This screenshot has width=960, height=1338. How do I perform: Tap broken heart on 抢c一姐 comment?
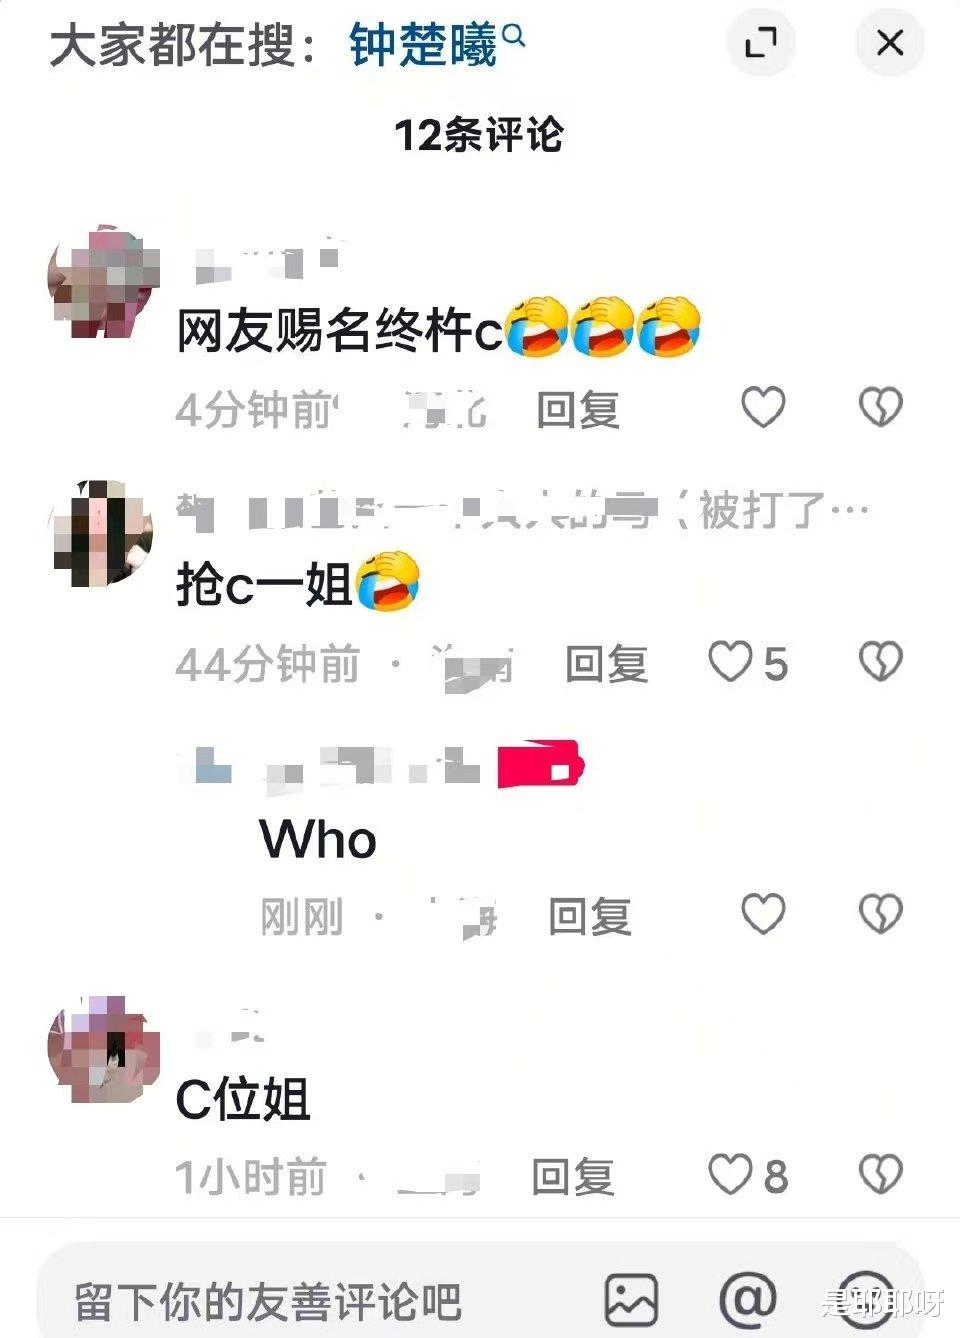(881, 662)
